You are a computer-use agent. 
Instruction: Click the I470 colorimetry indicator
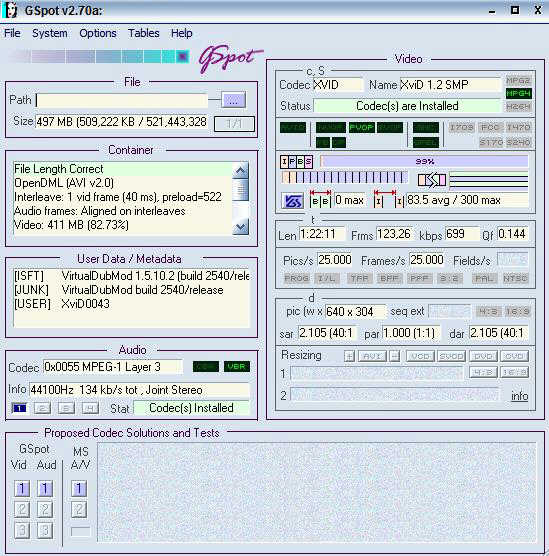tap(518, 127)
